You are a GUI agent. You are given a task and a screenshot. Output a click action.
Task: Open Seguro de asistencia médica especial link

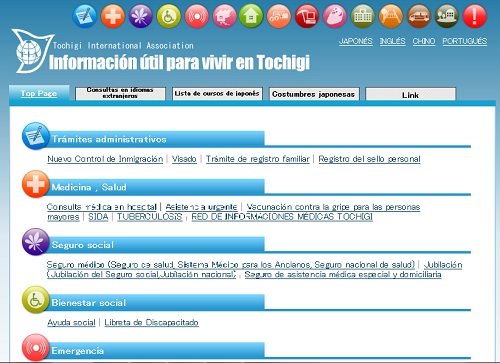point(343,275)
